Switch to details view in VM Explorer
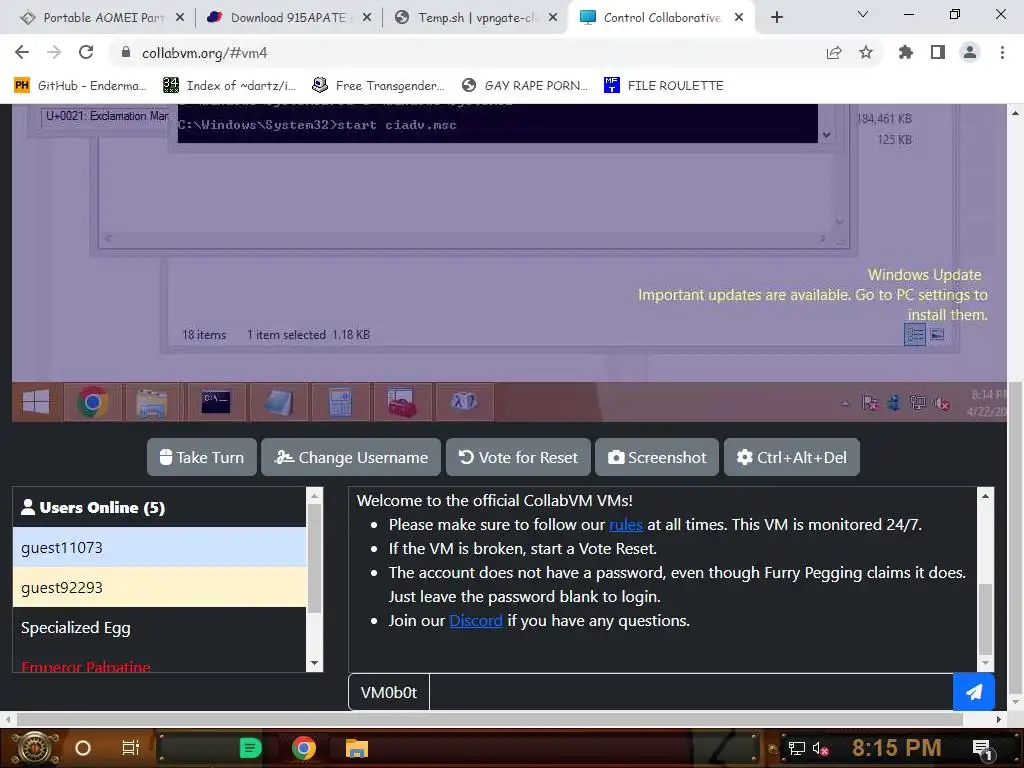This screenshot has width=1024, height=768. pyautogui.click(x=914, y=335)
